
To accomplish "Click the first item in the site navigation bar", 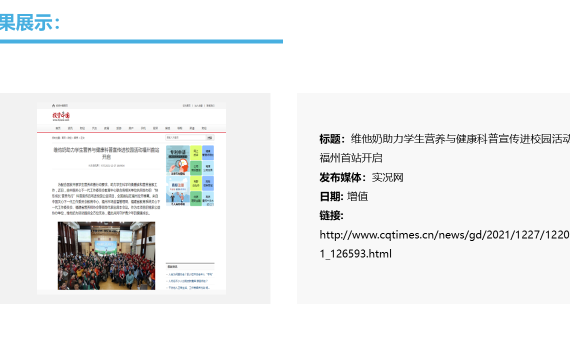I will 58,128.
